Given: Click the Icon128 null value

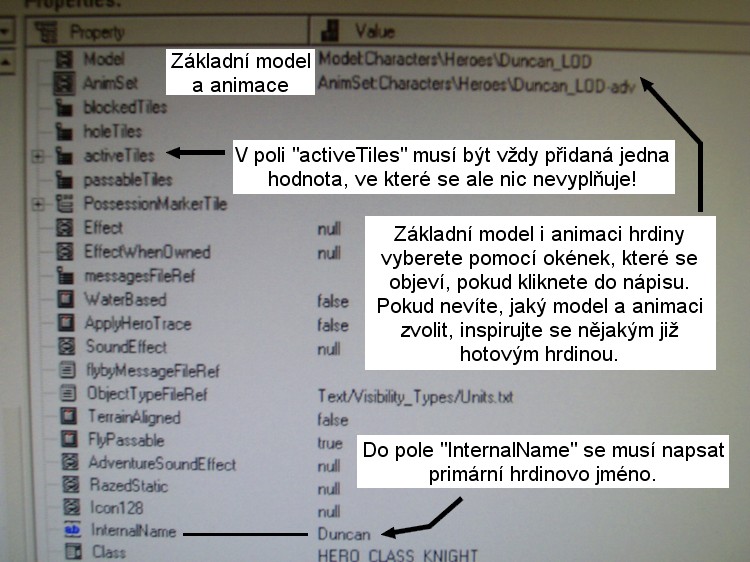Looking at the screenshot, I should click(x=329, y=511).
